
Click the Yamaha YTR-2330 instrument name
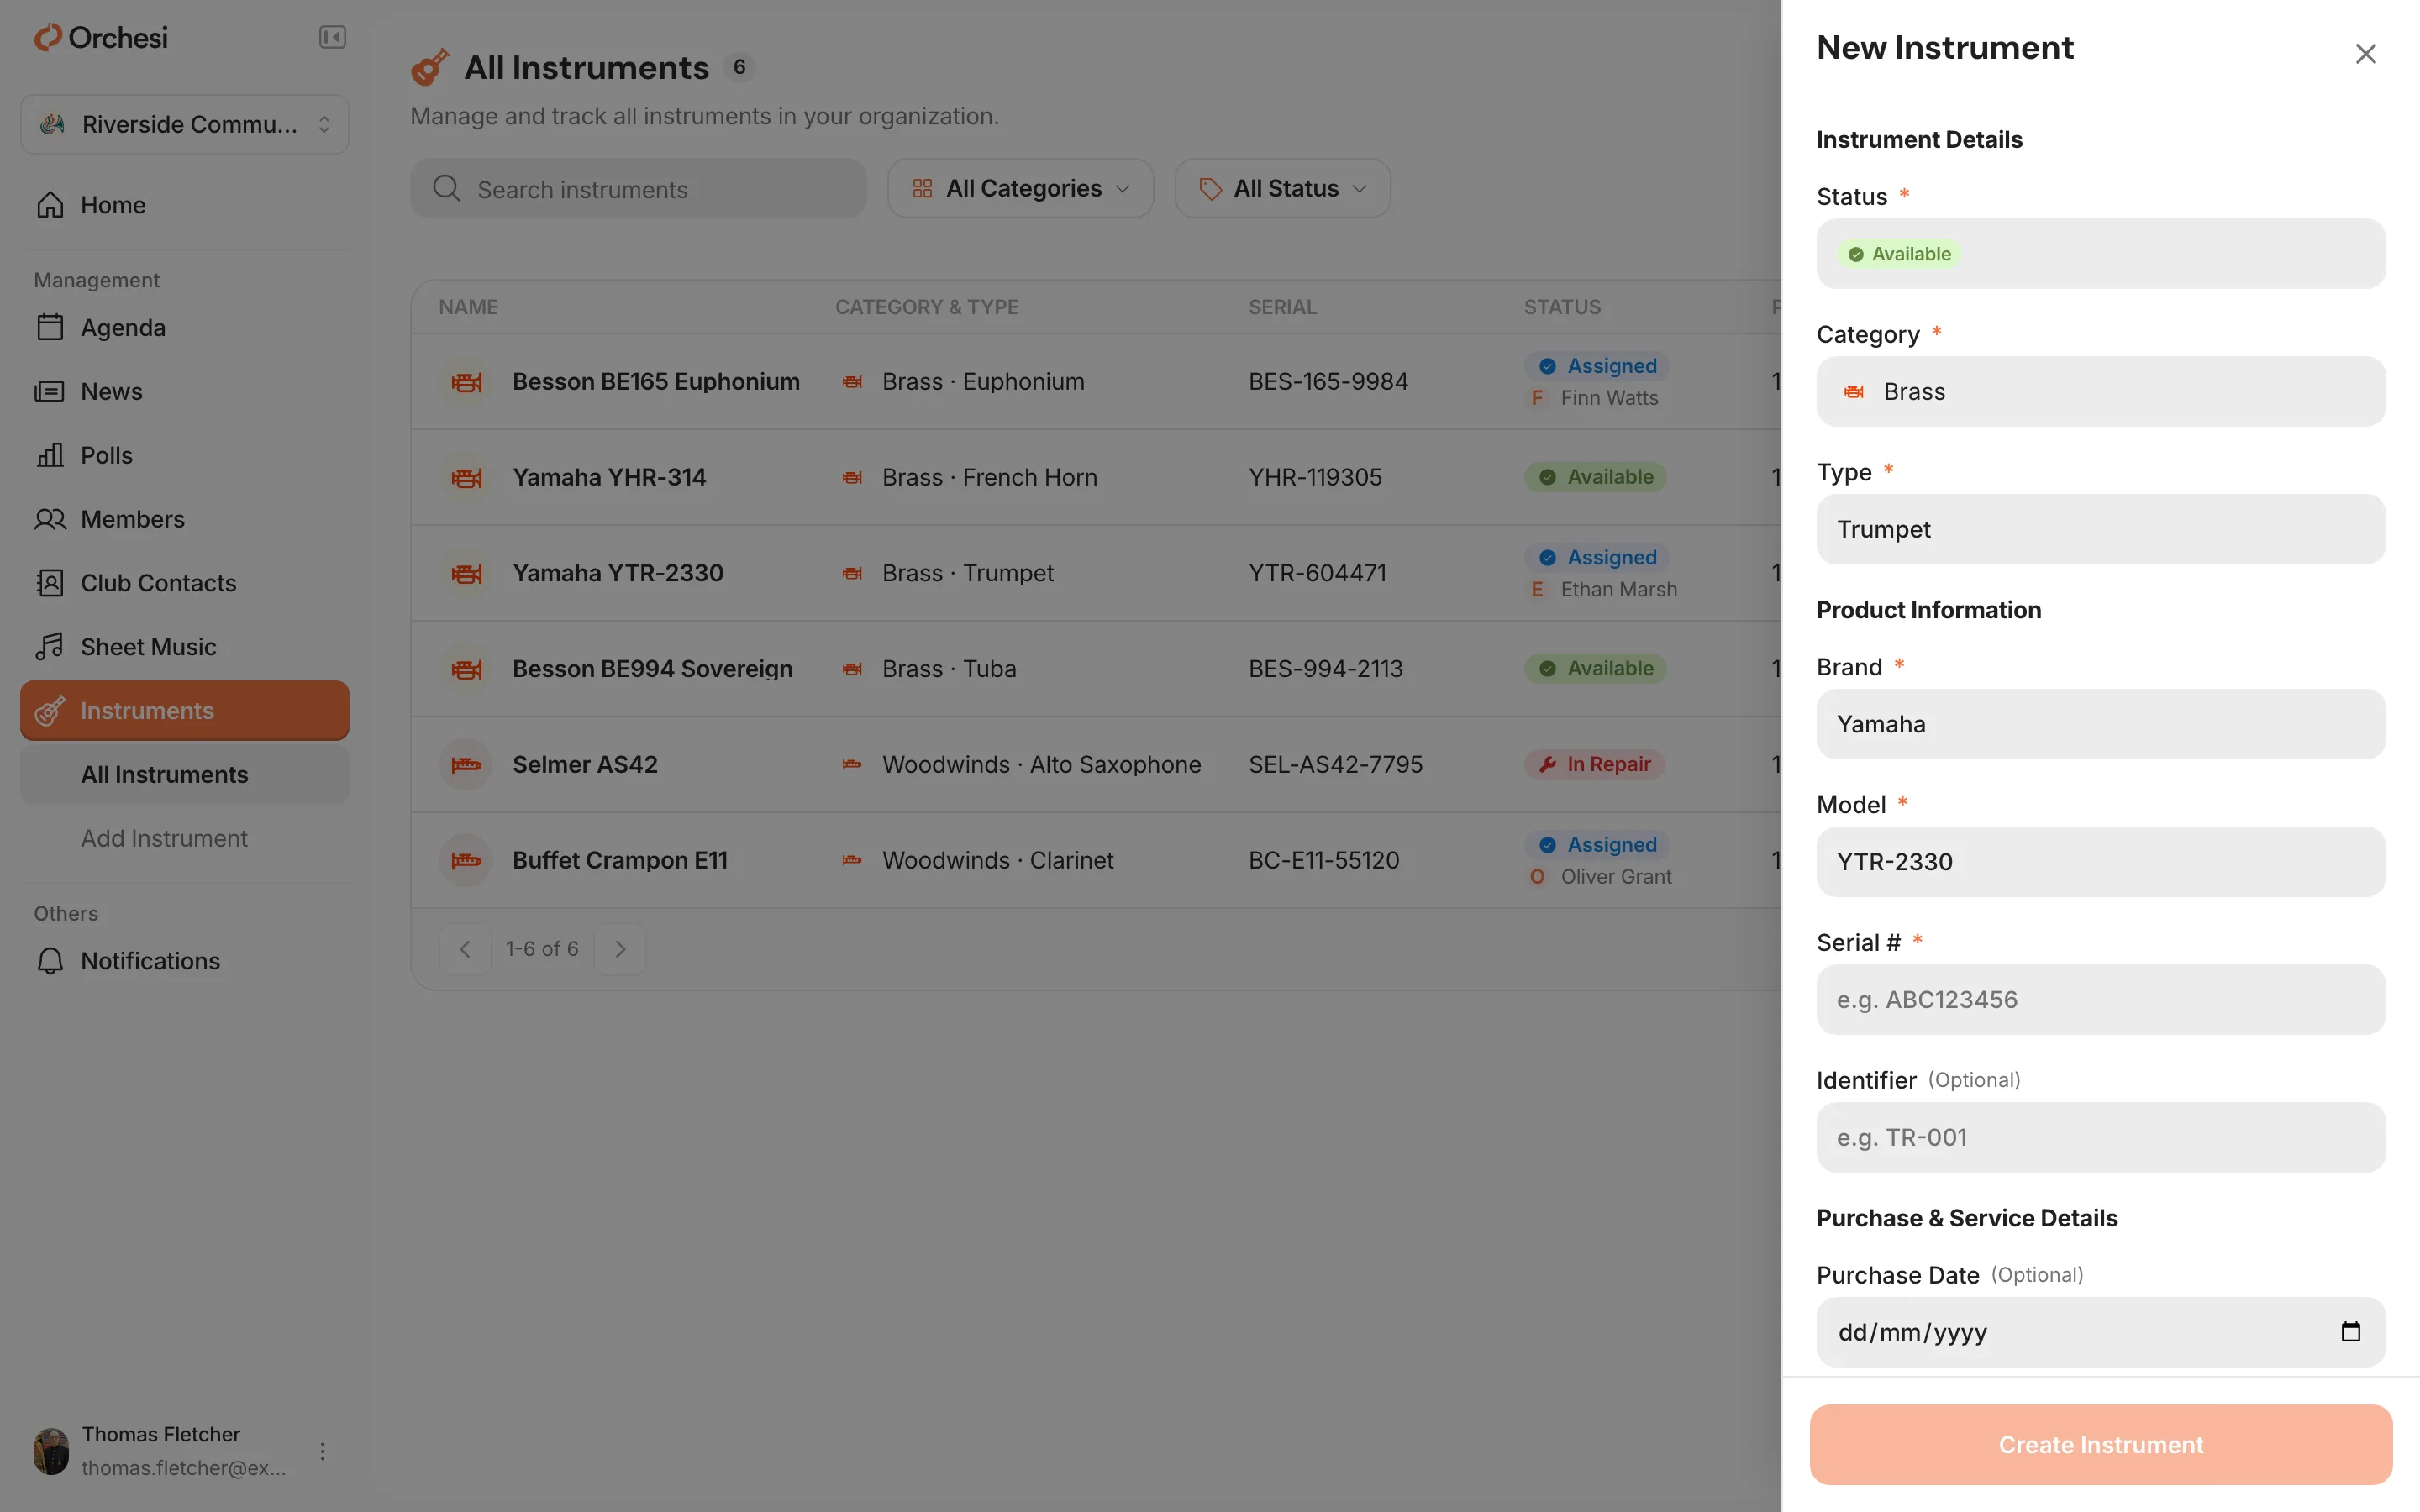pyautogui.click(x=617, y=573)
